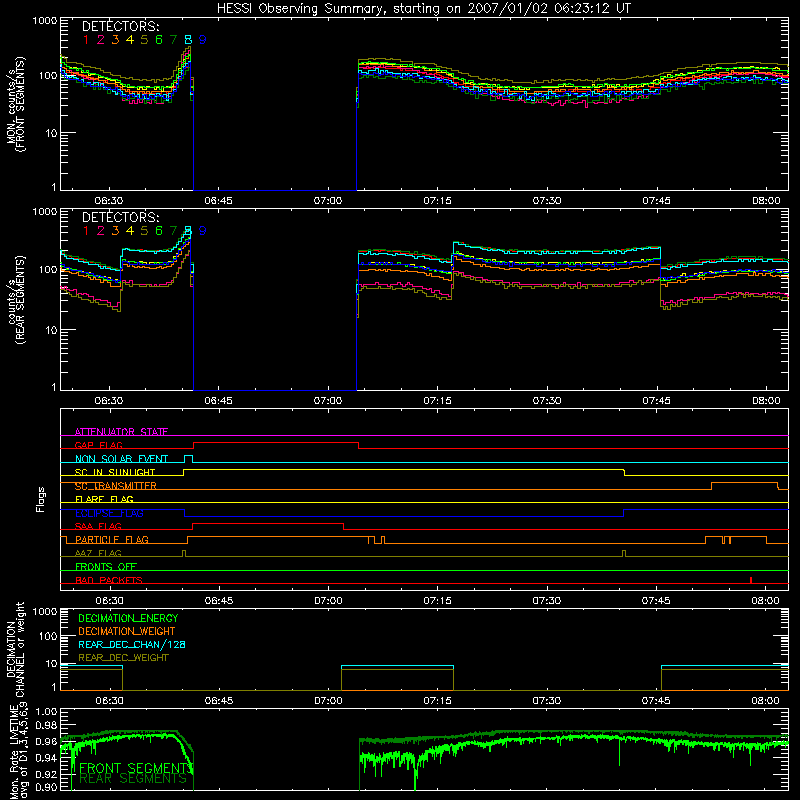Screen dimensions: 800x800
Task: Click 07:45 tick under the Flags plot
Action: [656, 601]
